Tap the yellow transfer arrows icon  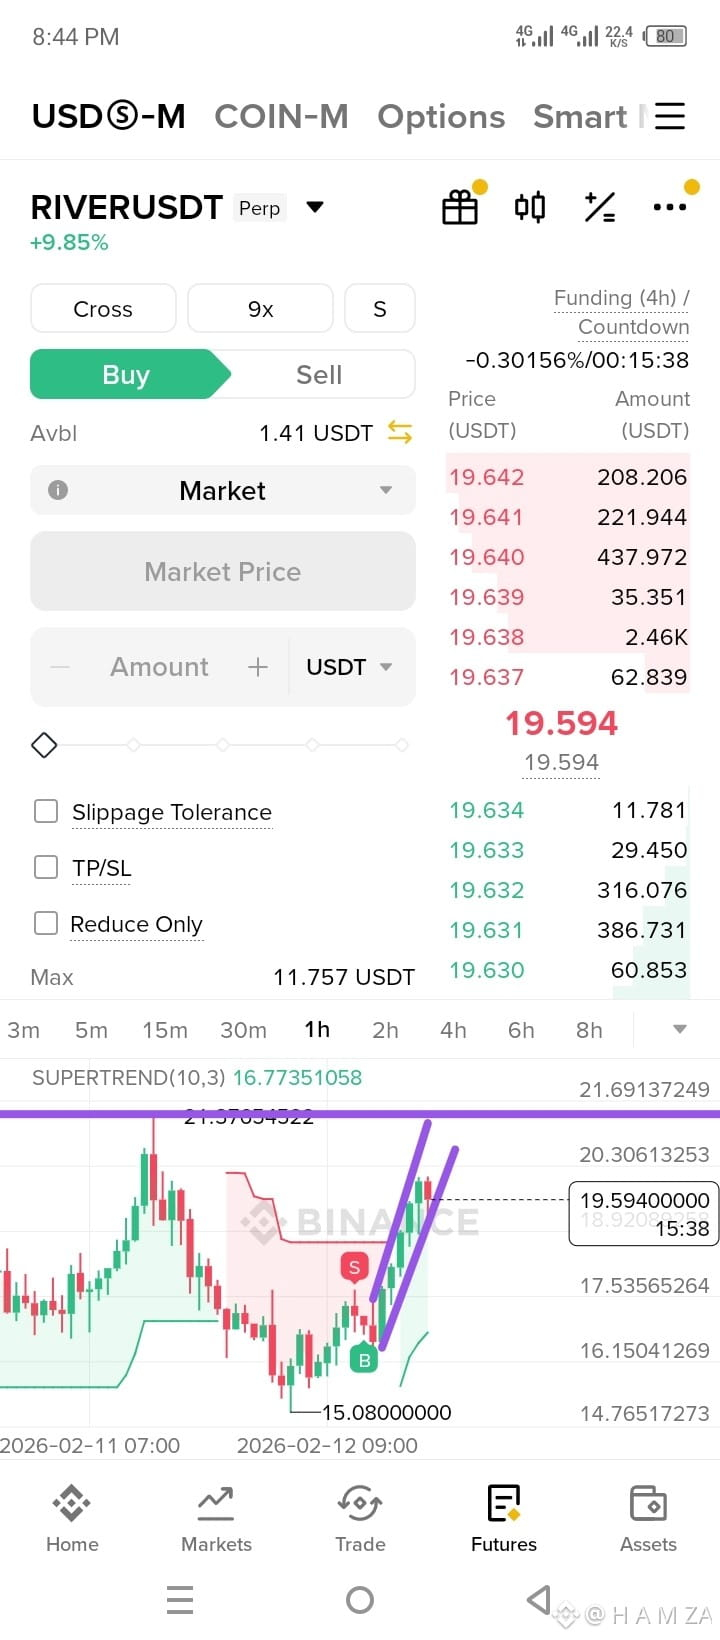point(400,432)
